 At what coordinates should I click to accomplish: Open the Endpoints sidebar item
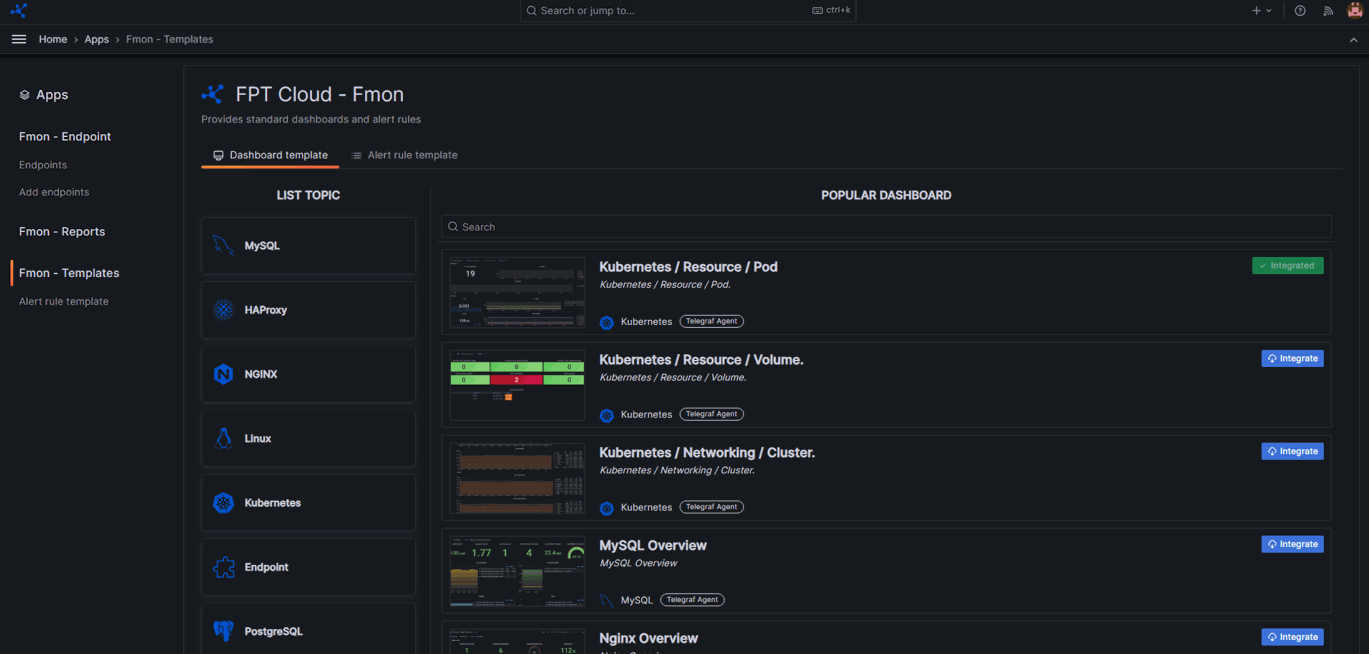[x=43, y=165]
